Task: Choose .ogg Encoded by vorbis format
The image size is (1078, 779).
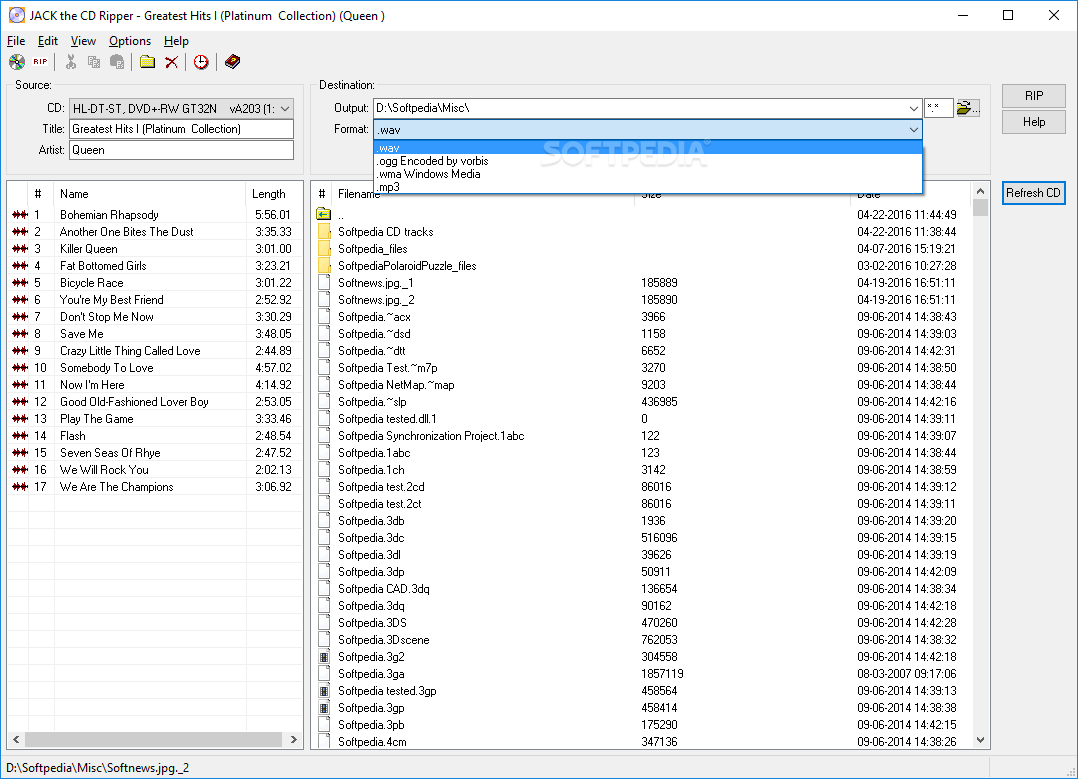Action: coord(648,161)
